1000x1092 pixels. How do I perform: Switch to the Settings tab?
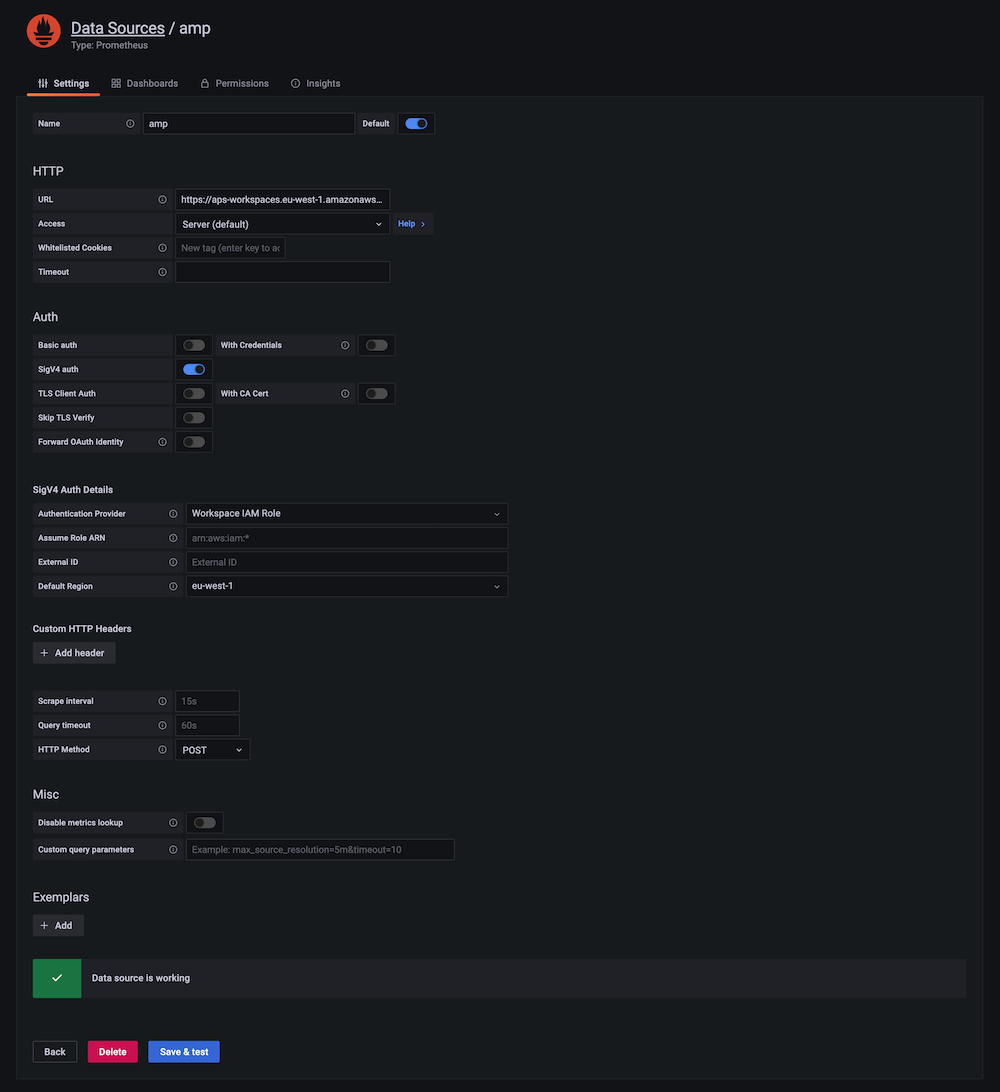[x=63, y=84]
